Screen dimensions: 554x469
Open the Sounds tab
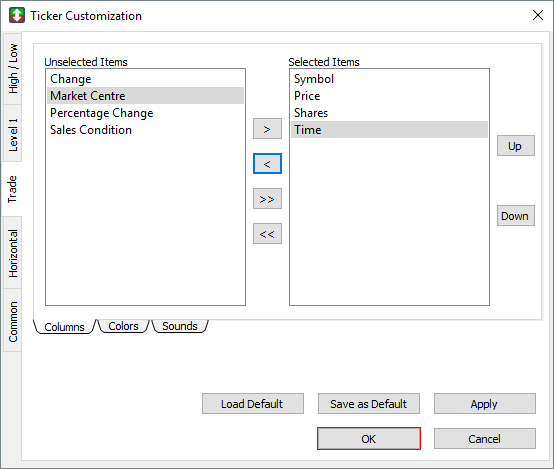(x=180, y=326)
